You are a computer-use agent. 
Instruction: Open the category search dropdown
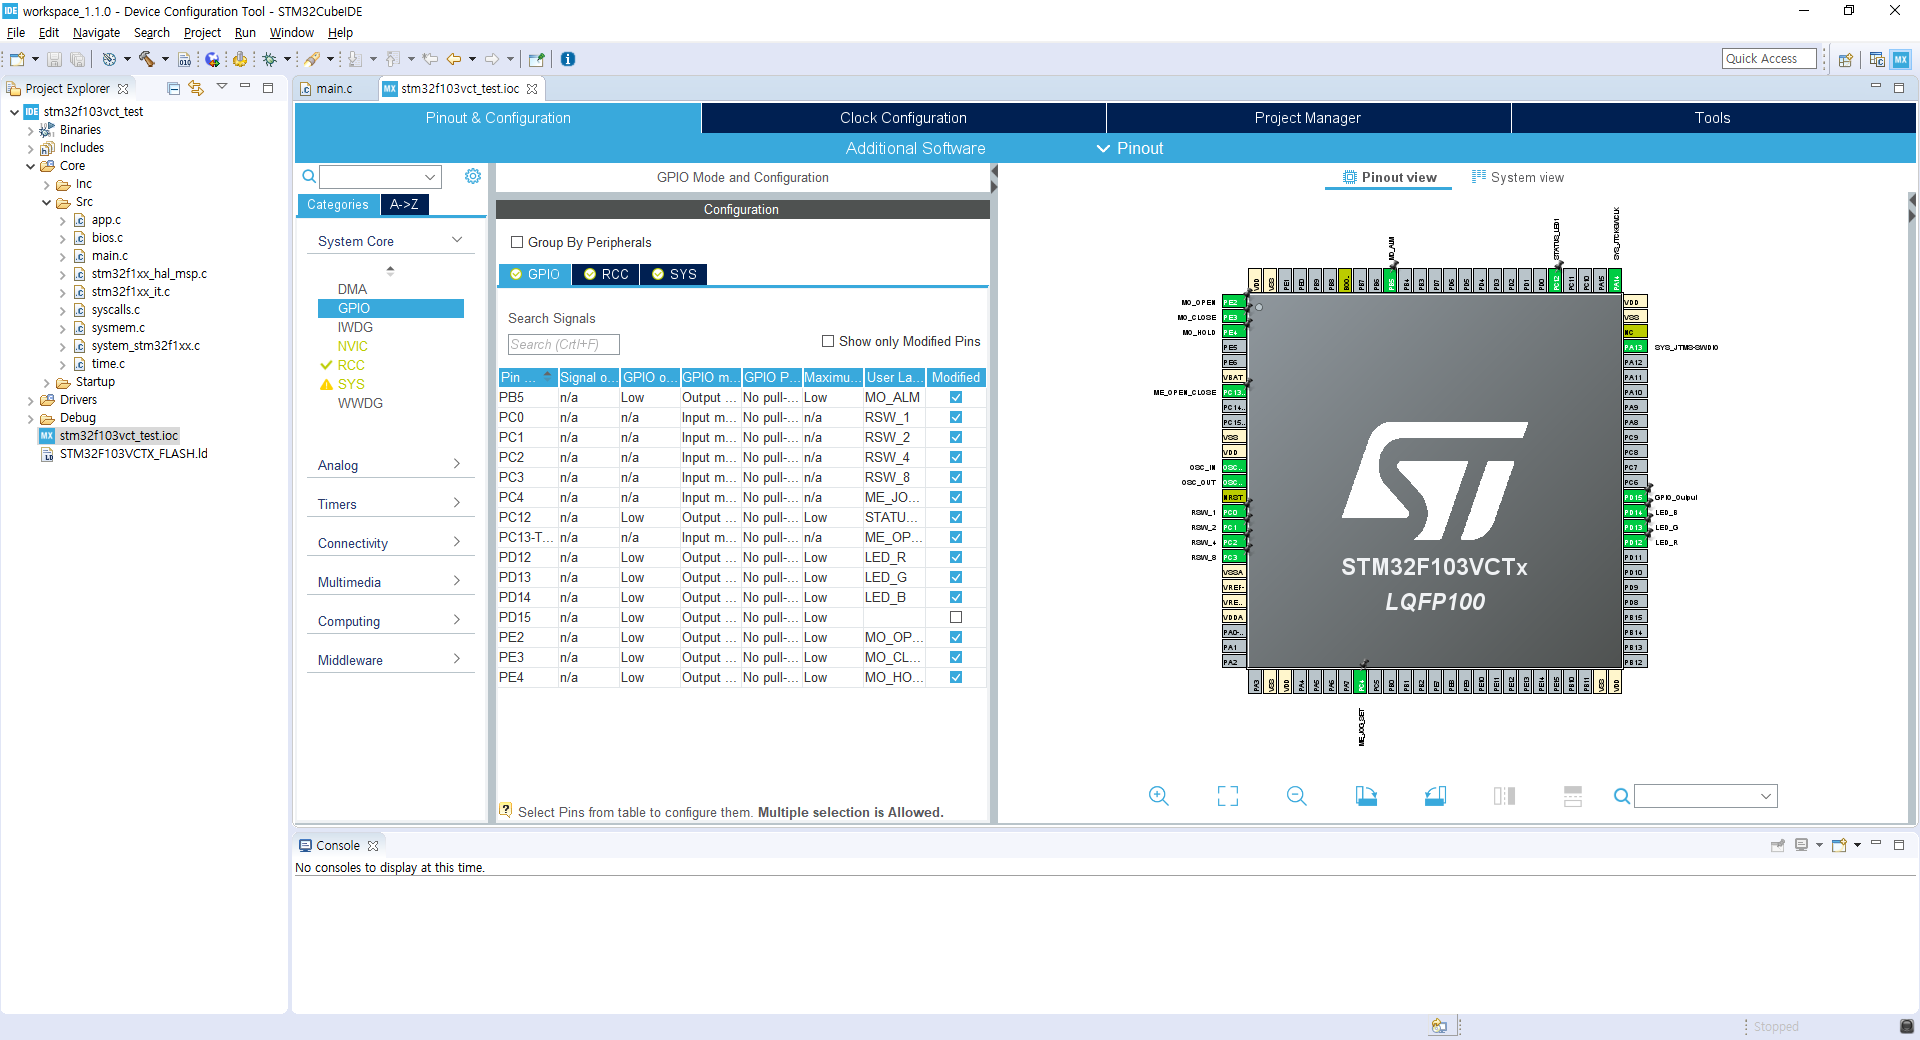[431, 177]
